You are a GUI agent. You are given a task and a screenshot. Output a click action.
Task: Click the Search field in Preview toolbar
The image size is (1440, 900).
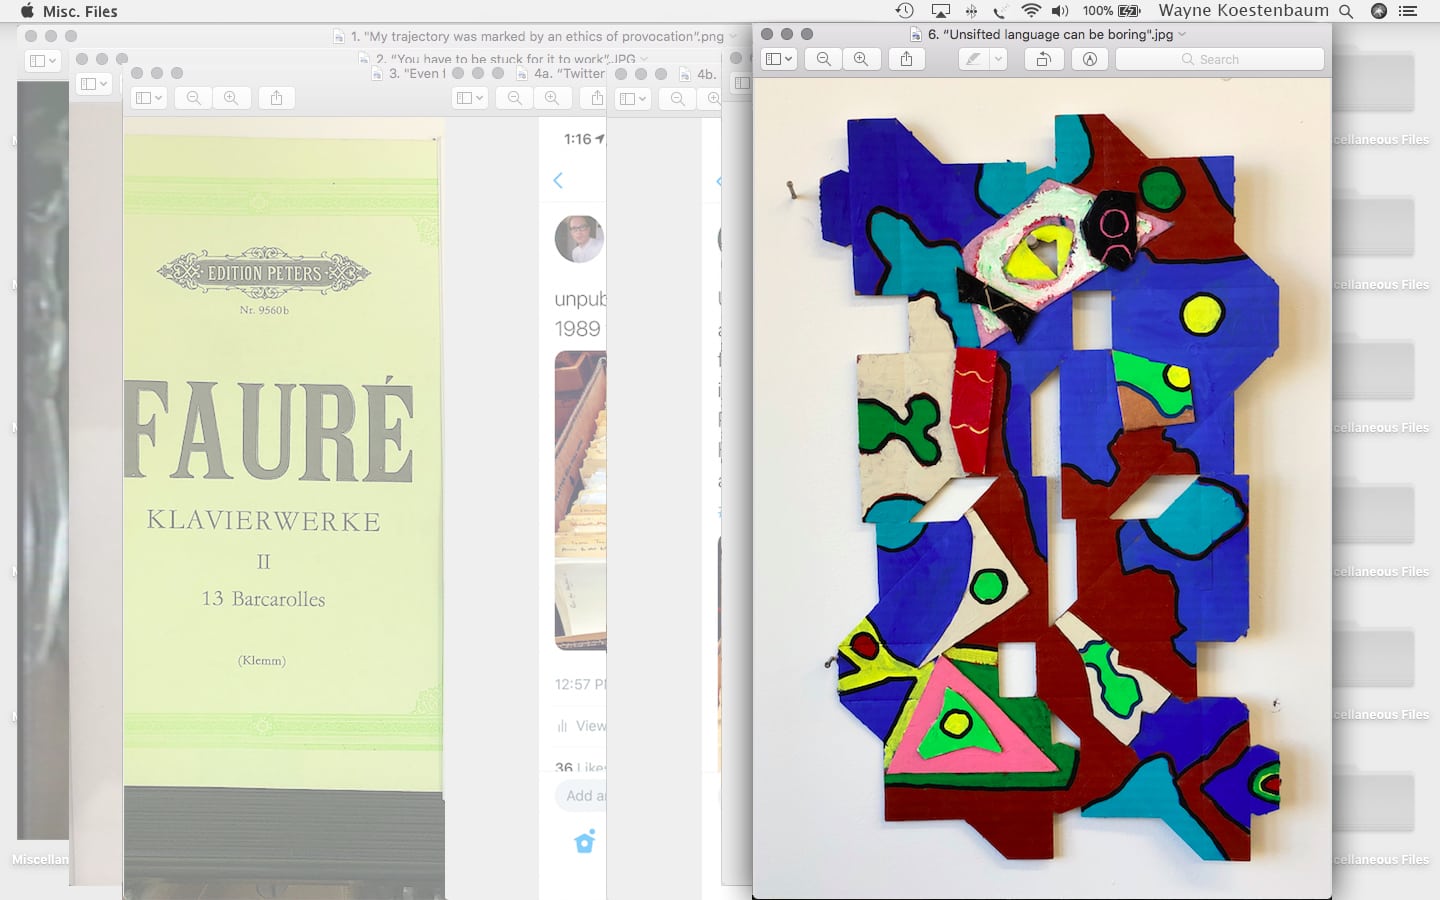pos(1219,59)
